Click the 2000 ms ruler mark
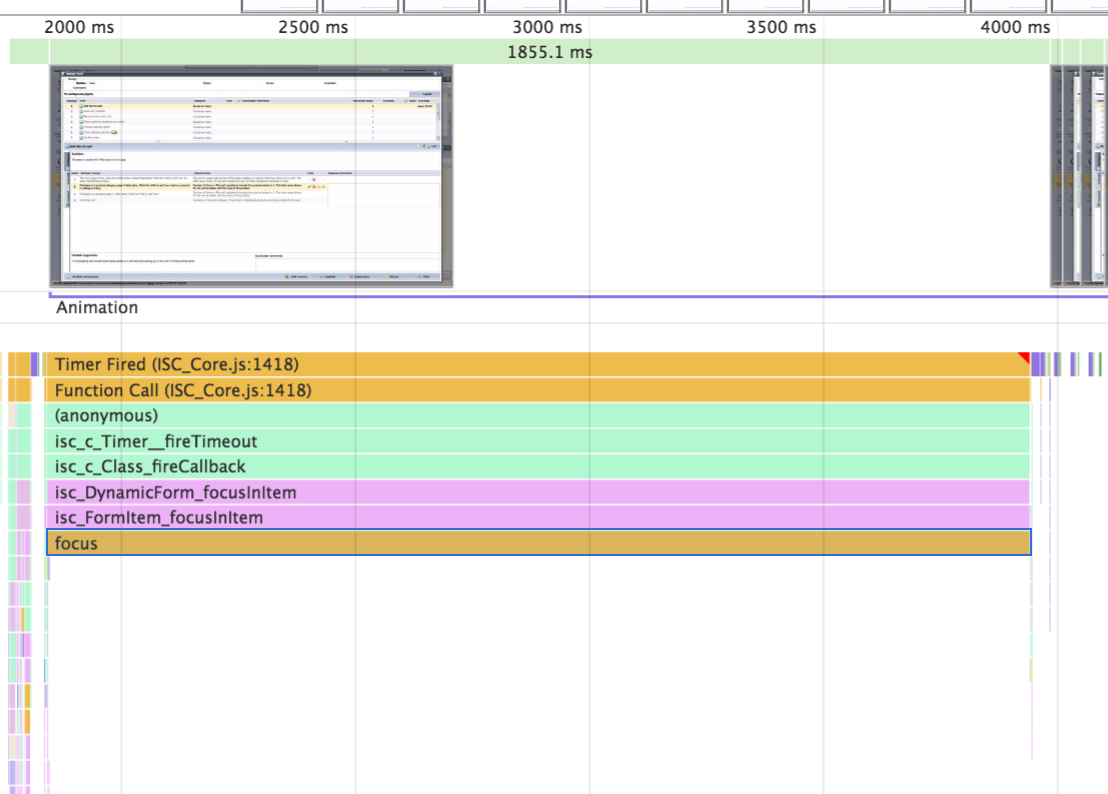1108x794 pixels. coord(79,27)
